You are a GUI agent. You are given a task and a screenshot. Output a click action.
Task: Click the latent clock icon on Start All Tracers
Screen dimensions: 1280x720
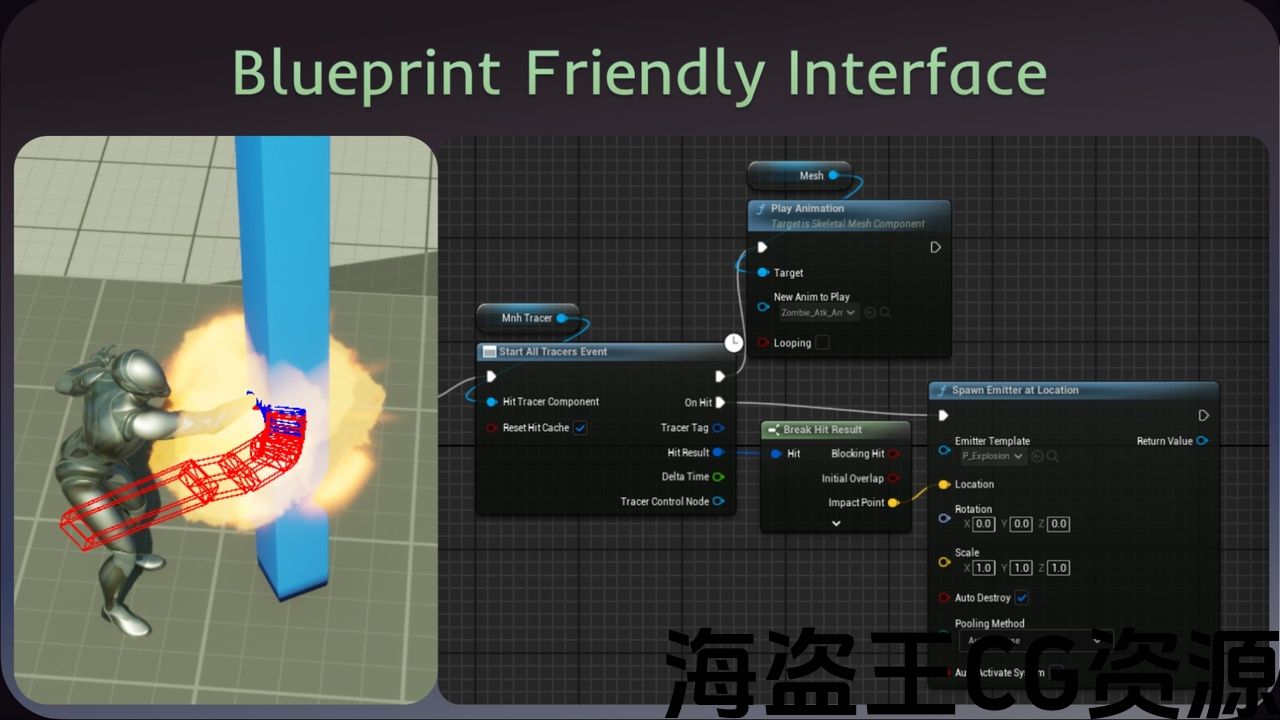tap(733, 342)
